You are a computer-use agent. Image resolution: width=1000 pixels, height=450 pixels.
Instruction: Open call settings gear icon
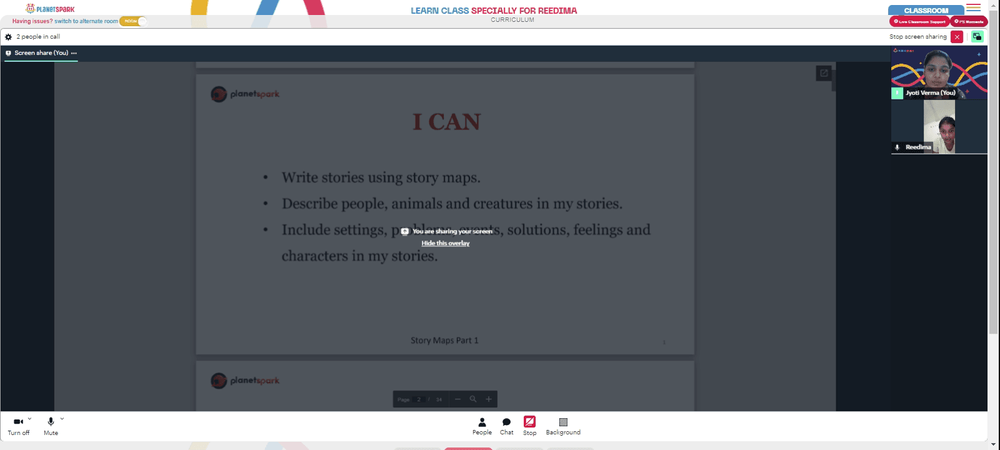(8, 37)
